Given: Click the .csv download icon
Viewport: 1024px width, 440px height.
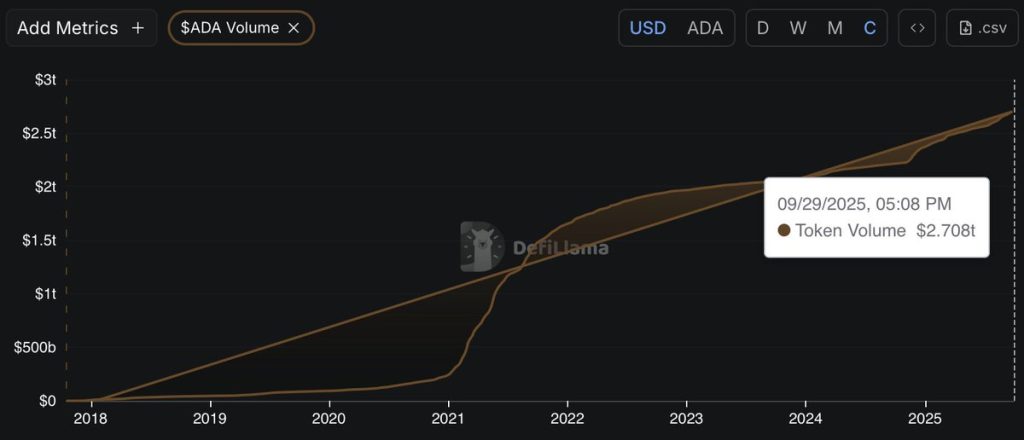Looking at the screenshot, I should tap(966, 28).
